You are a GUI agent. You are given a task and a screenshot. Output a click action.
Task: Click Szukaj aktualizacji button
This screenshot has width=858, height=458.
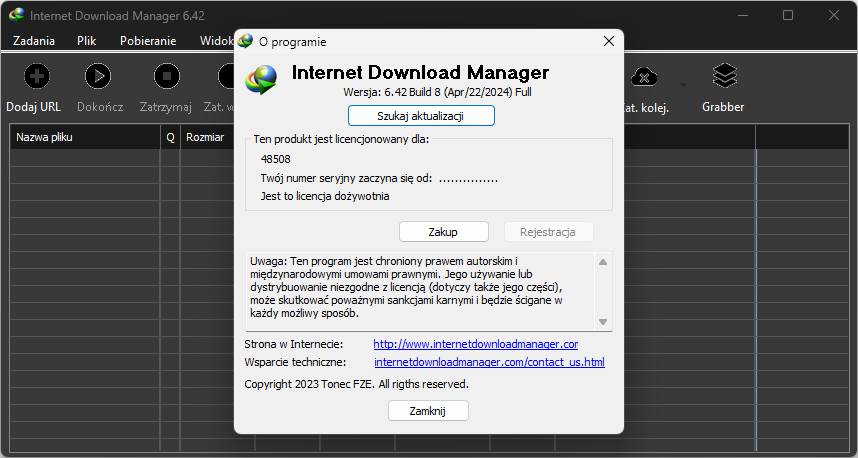[x=421, y=116]
